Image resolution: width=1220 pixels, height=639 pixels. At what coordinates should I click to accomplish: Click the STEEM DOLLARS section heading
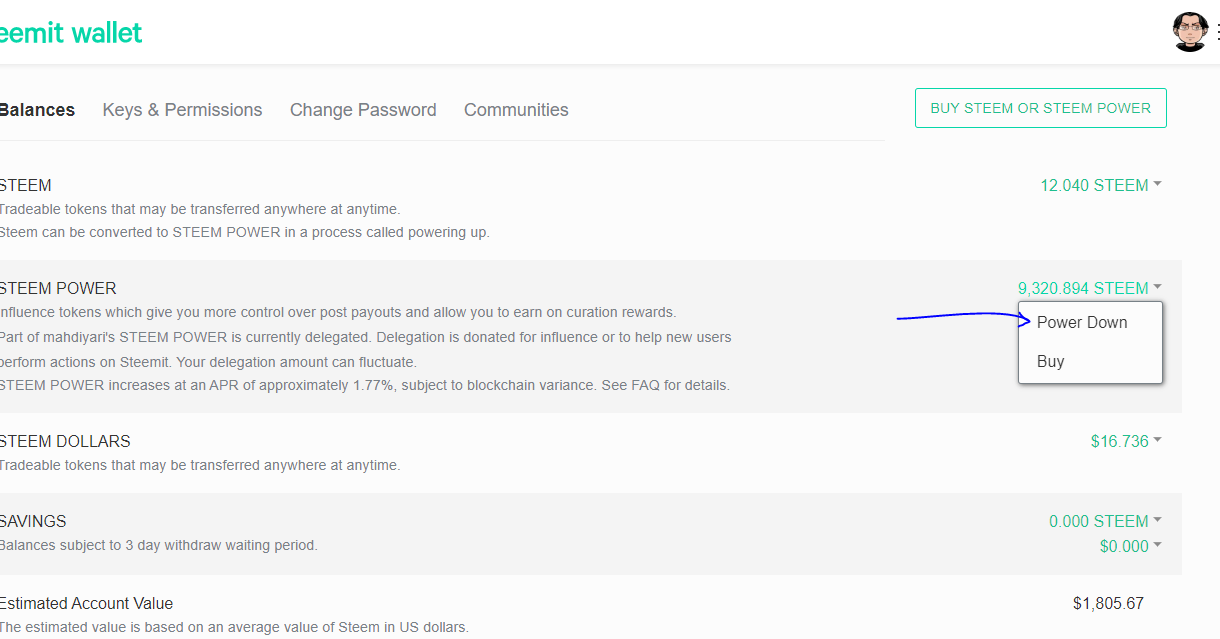click(65, 441)
